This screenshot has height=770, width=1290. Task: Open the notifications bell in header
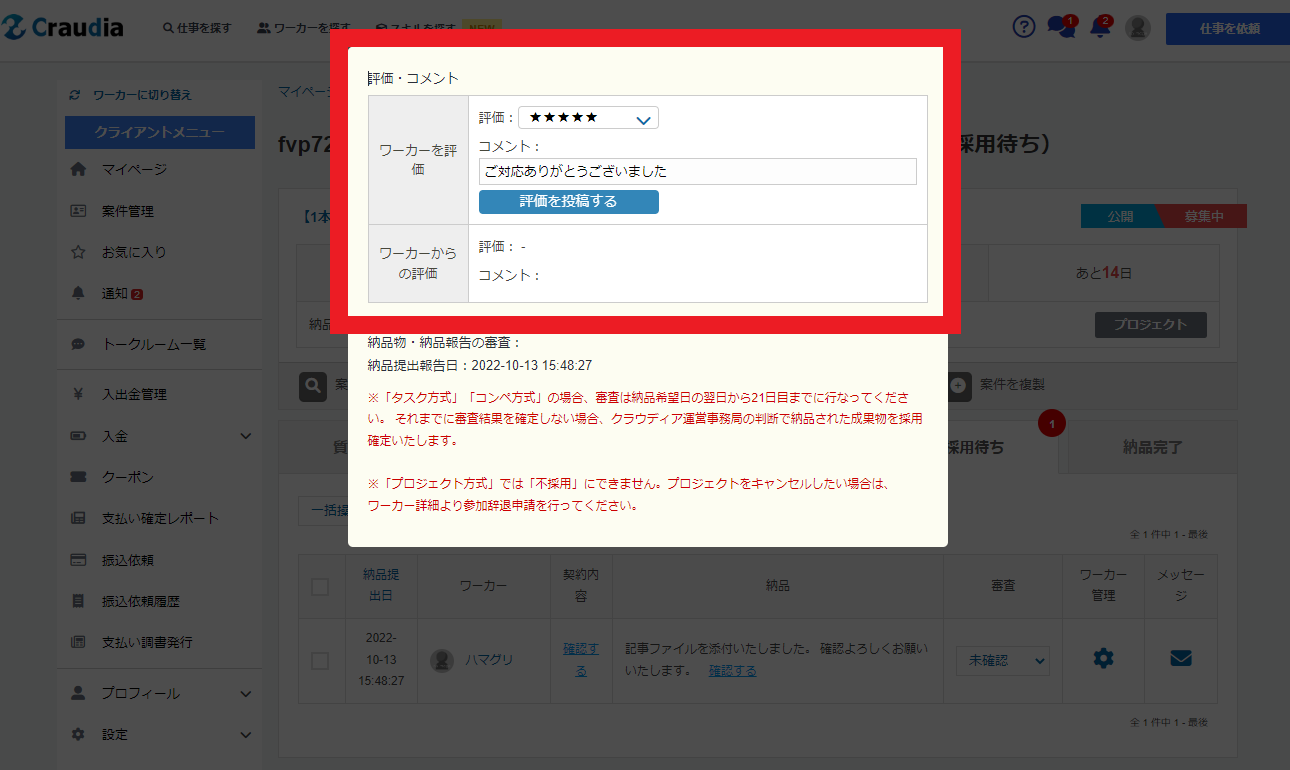coord(1100,27)
